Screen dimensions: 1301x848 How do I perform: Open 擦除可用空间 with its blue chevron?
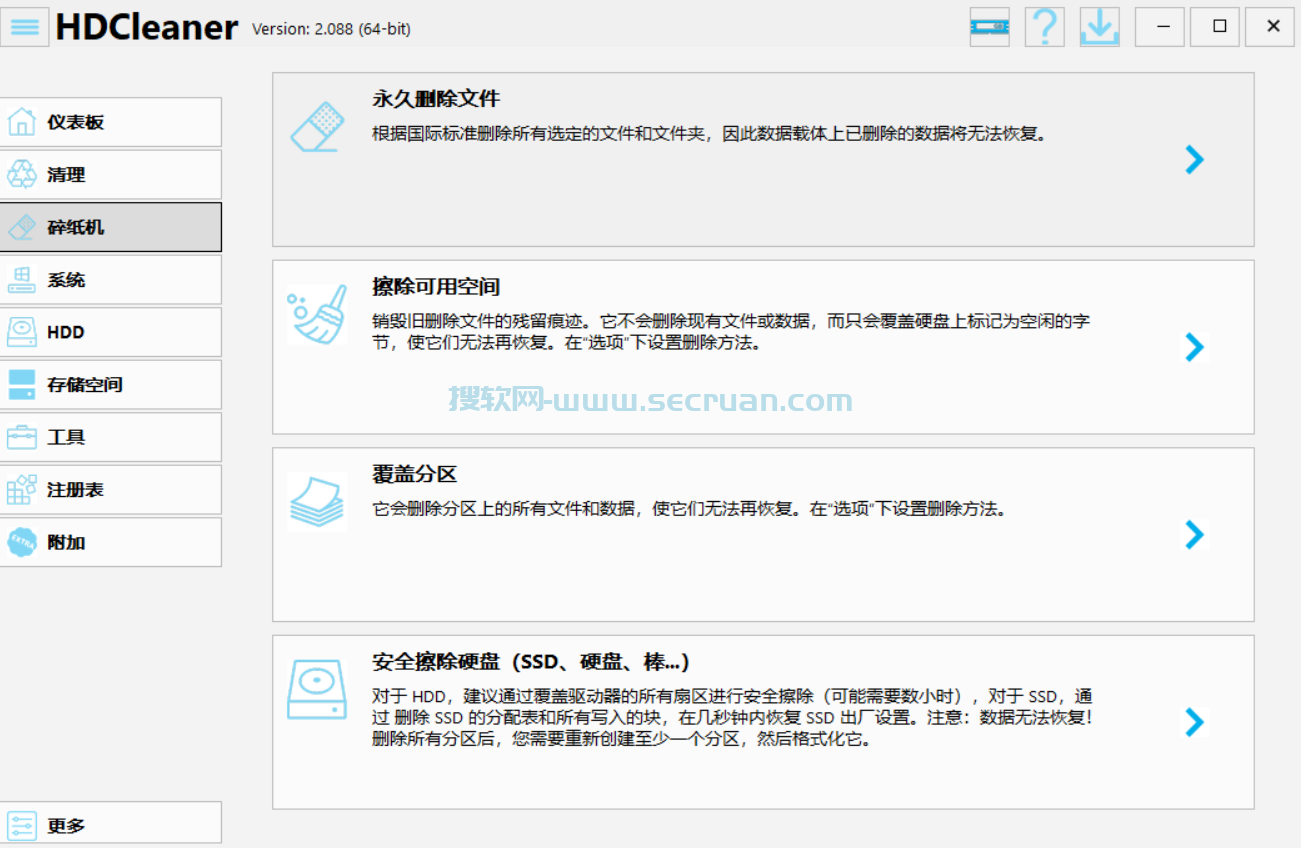pos(1194,347)
